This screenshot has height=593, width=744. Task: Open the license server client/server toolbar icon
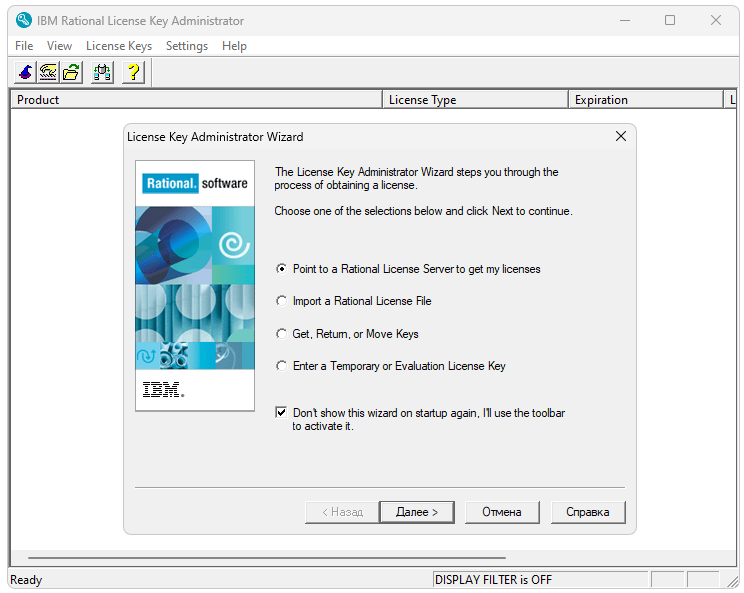coord(102,73)
